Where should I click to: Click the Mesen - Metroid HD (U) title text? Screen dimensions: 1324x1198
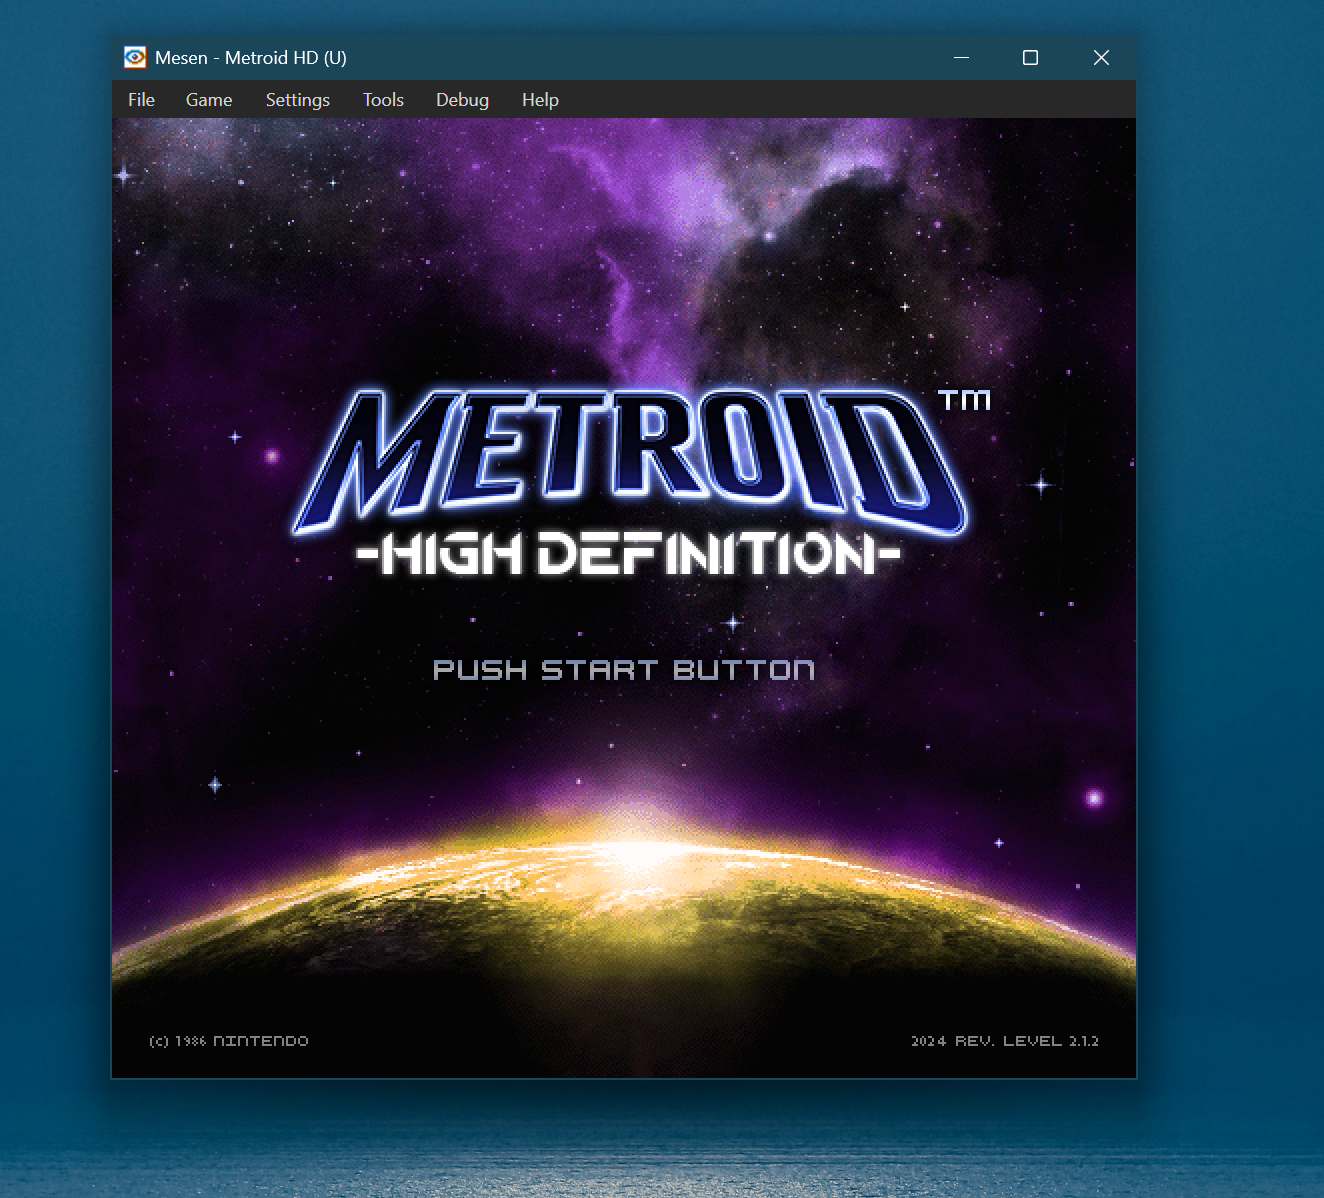(x=251, y=58)
